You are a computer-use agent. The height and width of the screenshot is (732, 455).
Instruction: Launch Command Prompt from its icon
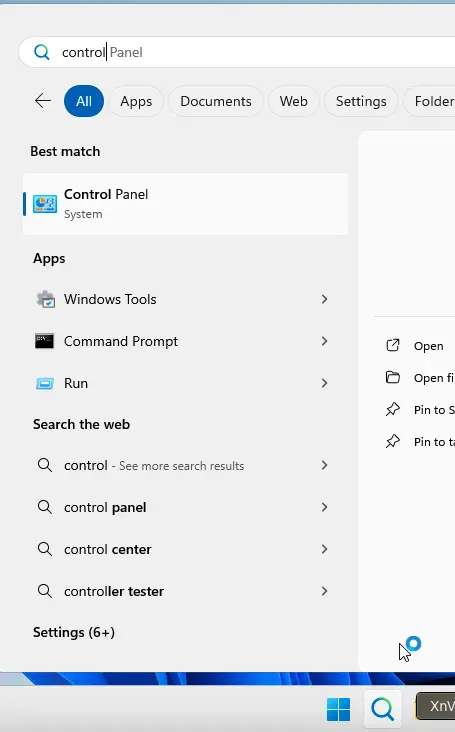click(44, 341)
